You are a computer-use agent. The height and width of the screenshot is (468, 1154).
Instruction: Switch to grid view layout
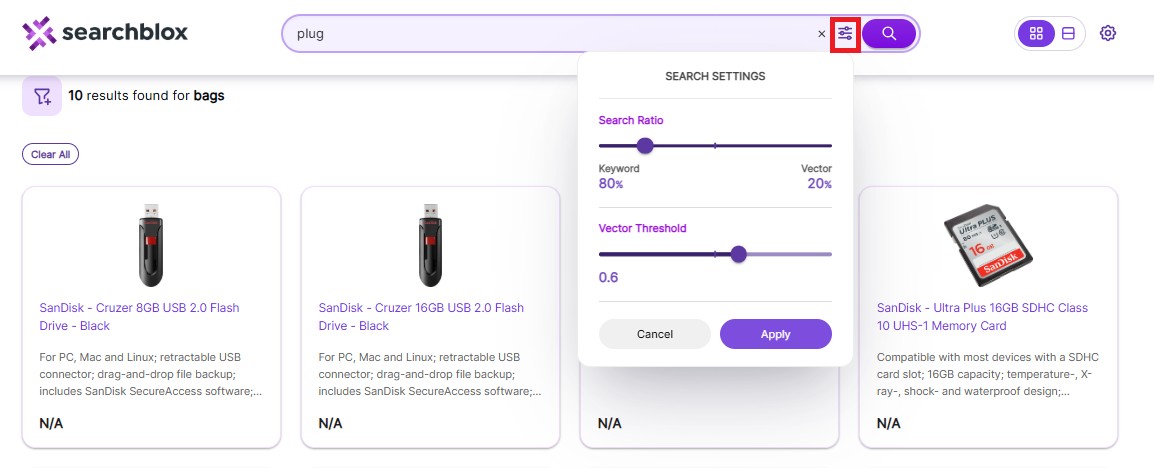pos(1036,33)
